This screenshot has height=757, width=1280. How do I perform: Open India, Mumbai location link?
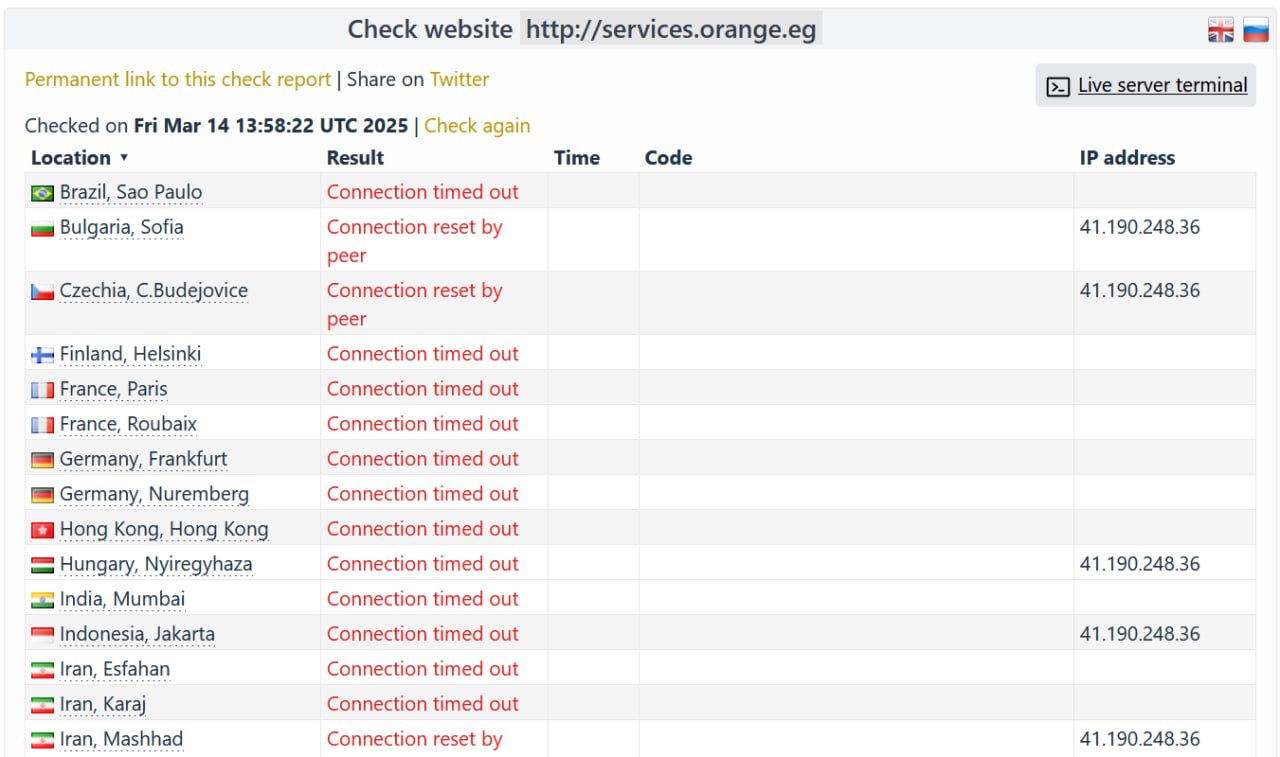tap(123, 599)
